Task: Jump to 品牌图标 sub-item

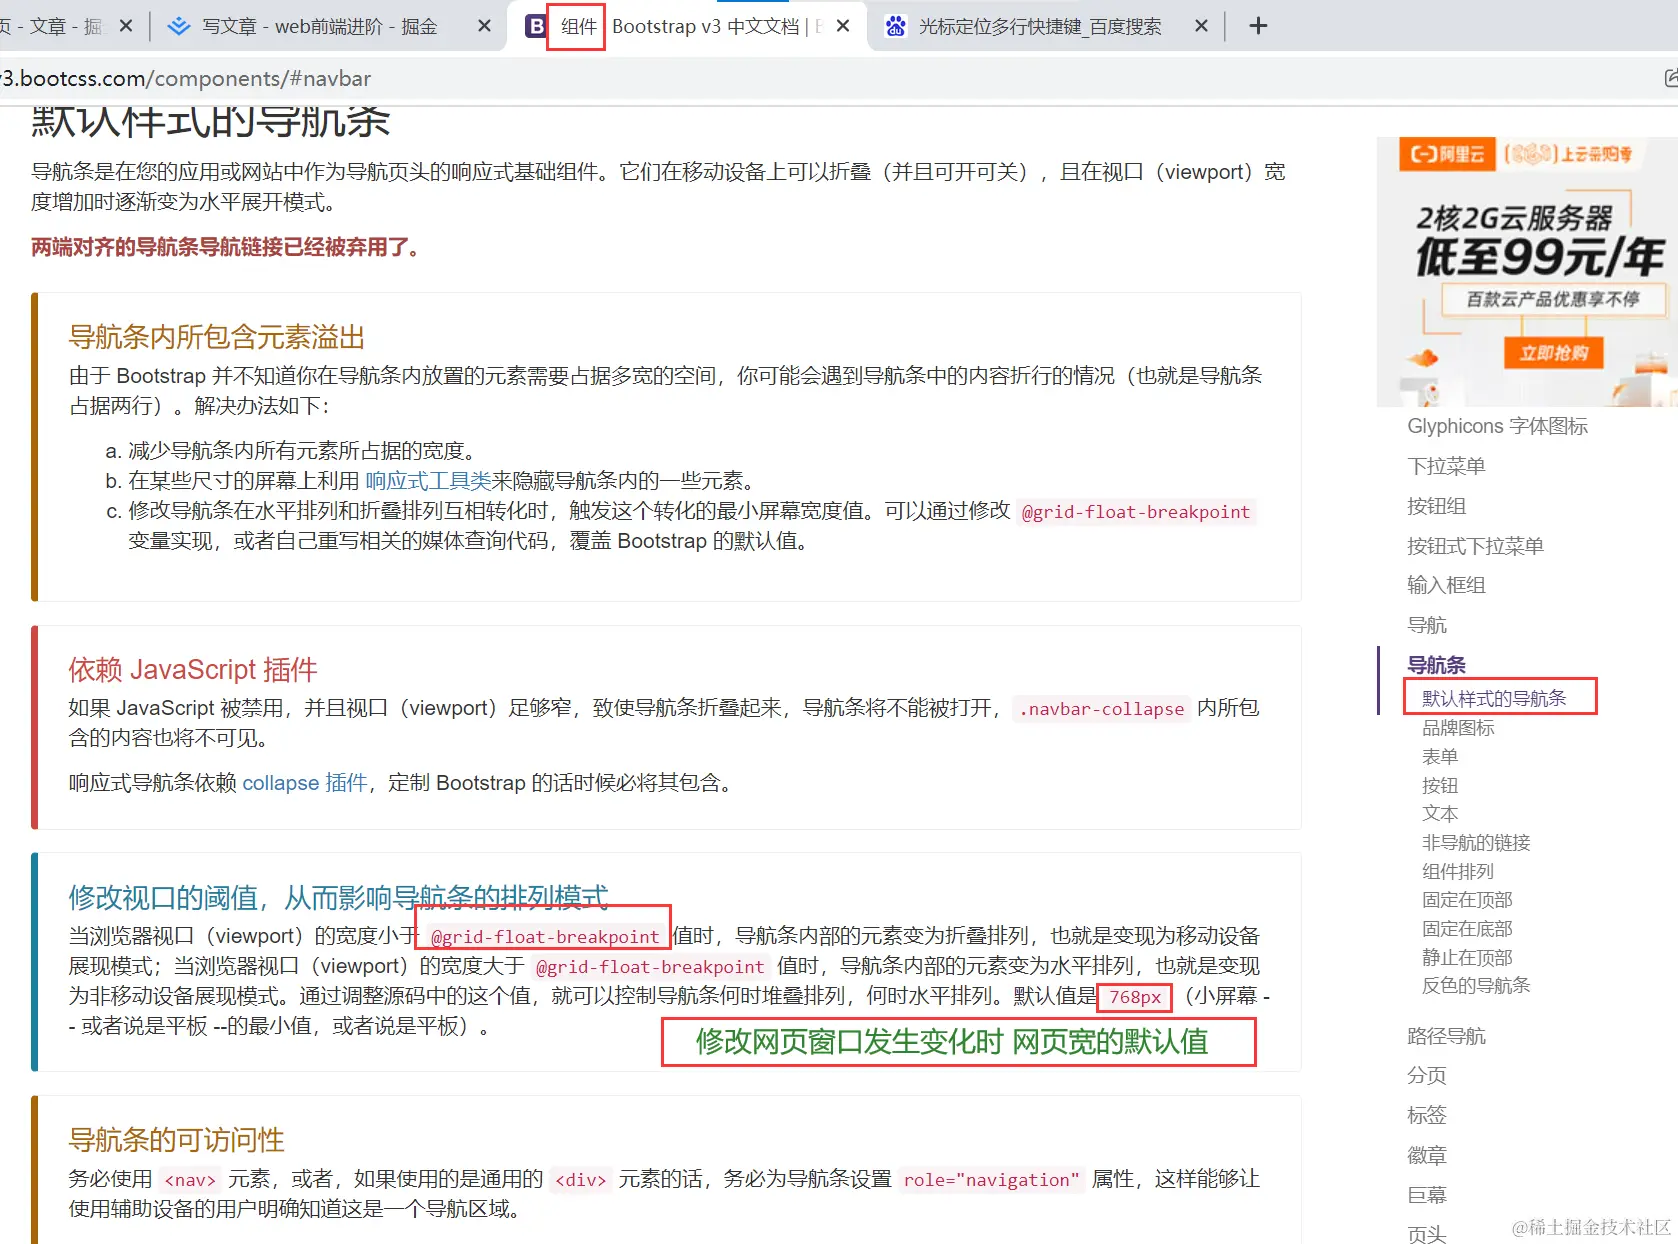Action: click(x=1458, y=728)
